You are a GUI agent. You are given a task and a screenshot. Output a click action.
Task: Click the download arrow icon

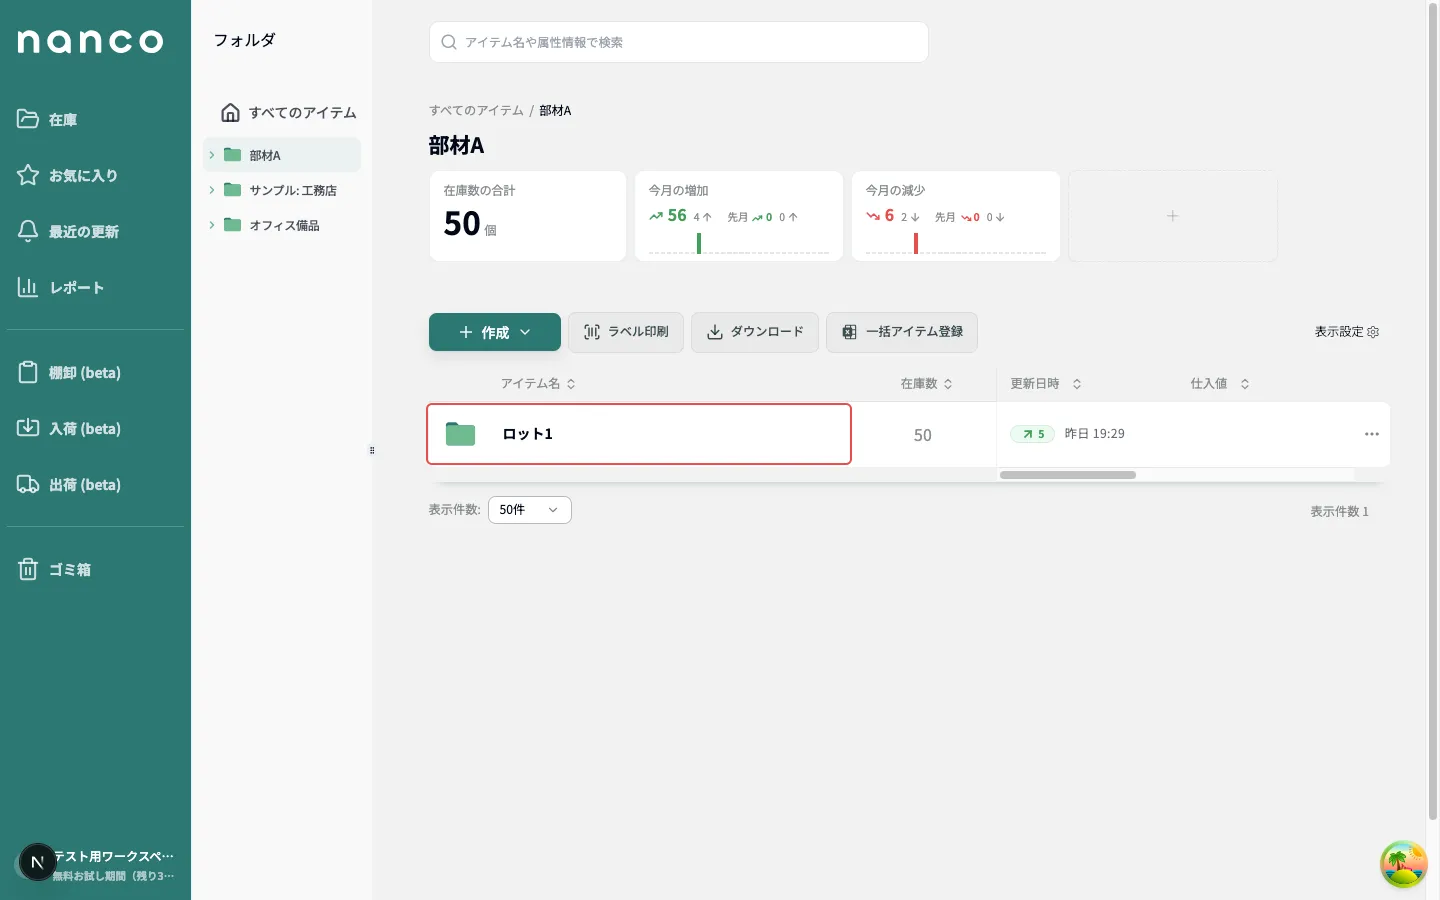coord(715,332)
